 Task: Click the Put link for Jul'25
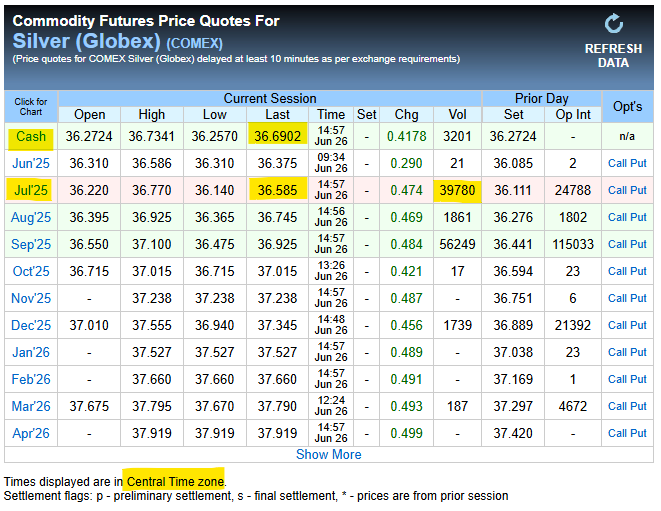pos(639,190)
